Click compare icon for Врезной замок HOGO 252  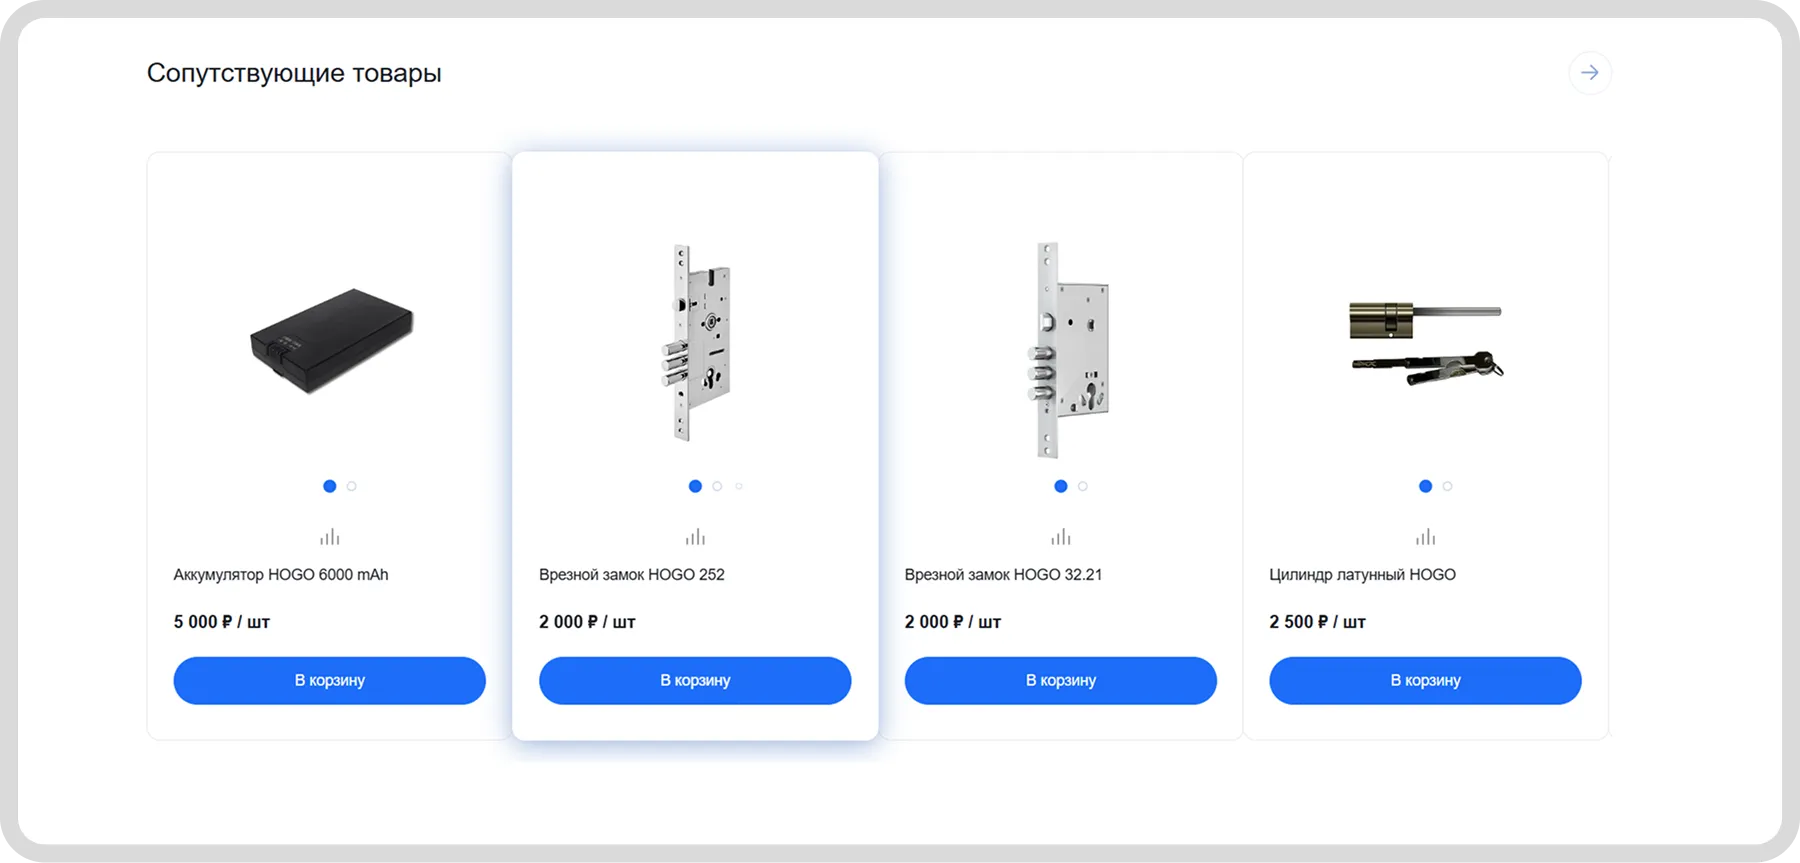pos(695,537)
